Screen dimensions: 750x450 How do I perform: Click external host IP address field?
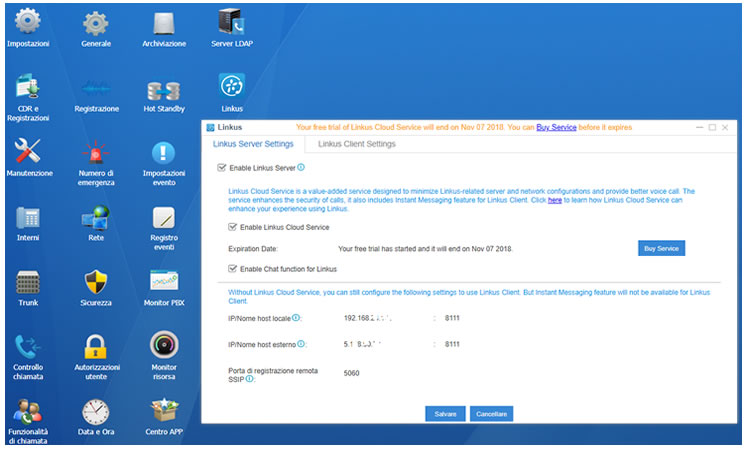[x=362, y=344]
